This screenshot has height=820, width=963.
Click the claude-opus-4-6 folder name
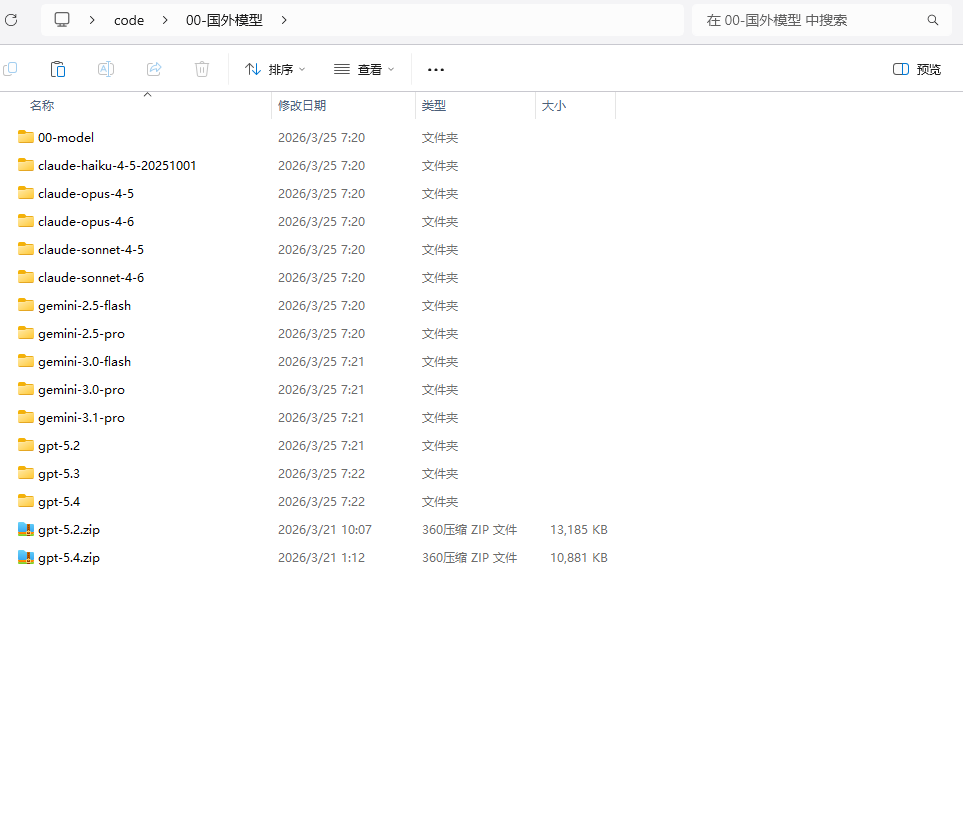86,222
